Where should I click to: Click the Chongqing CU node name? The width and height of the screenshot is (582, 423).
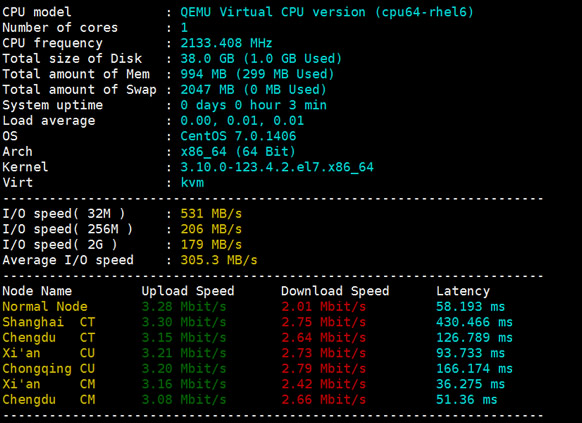pyautogui.click(x=49, y=369)
